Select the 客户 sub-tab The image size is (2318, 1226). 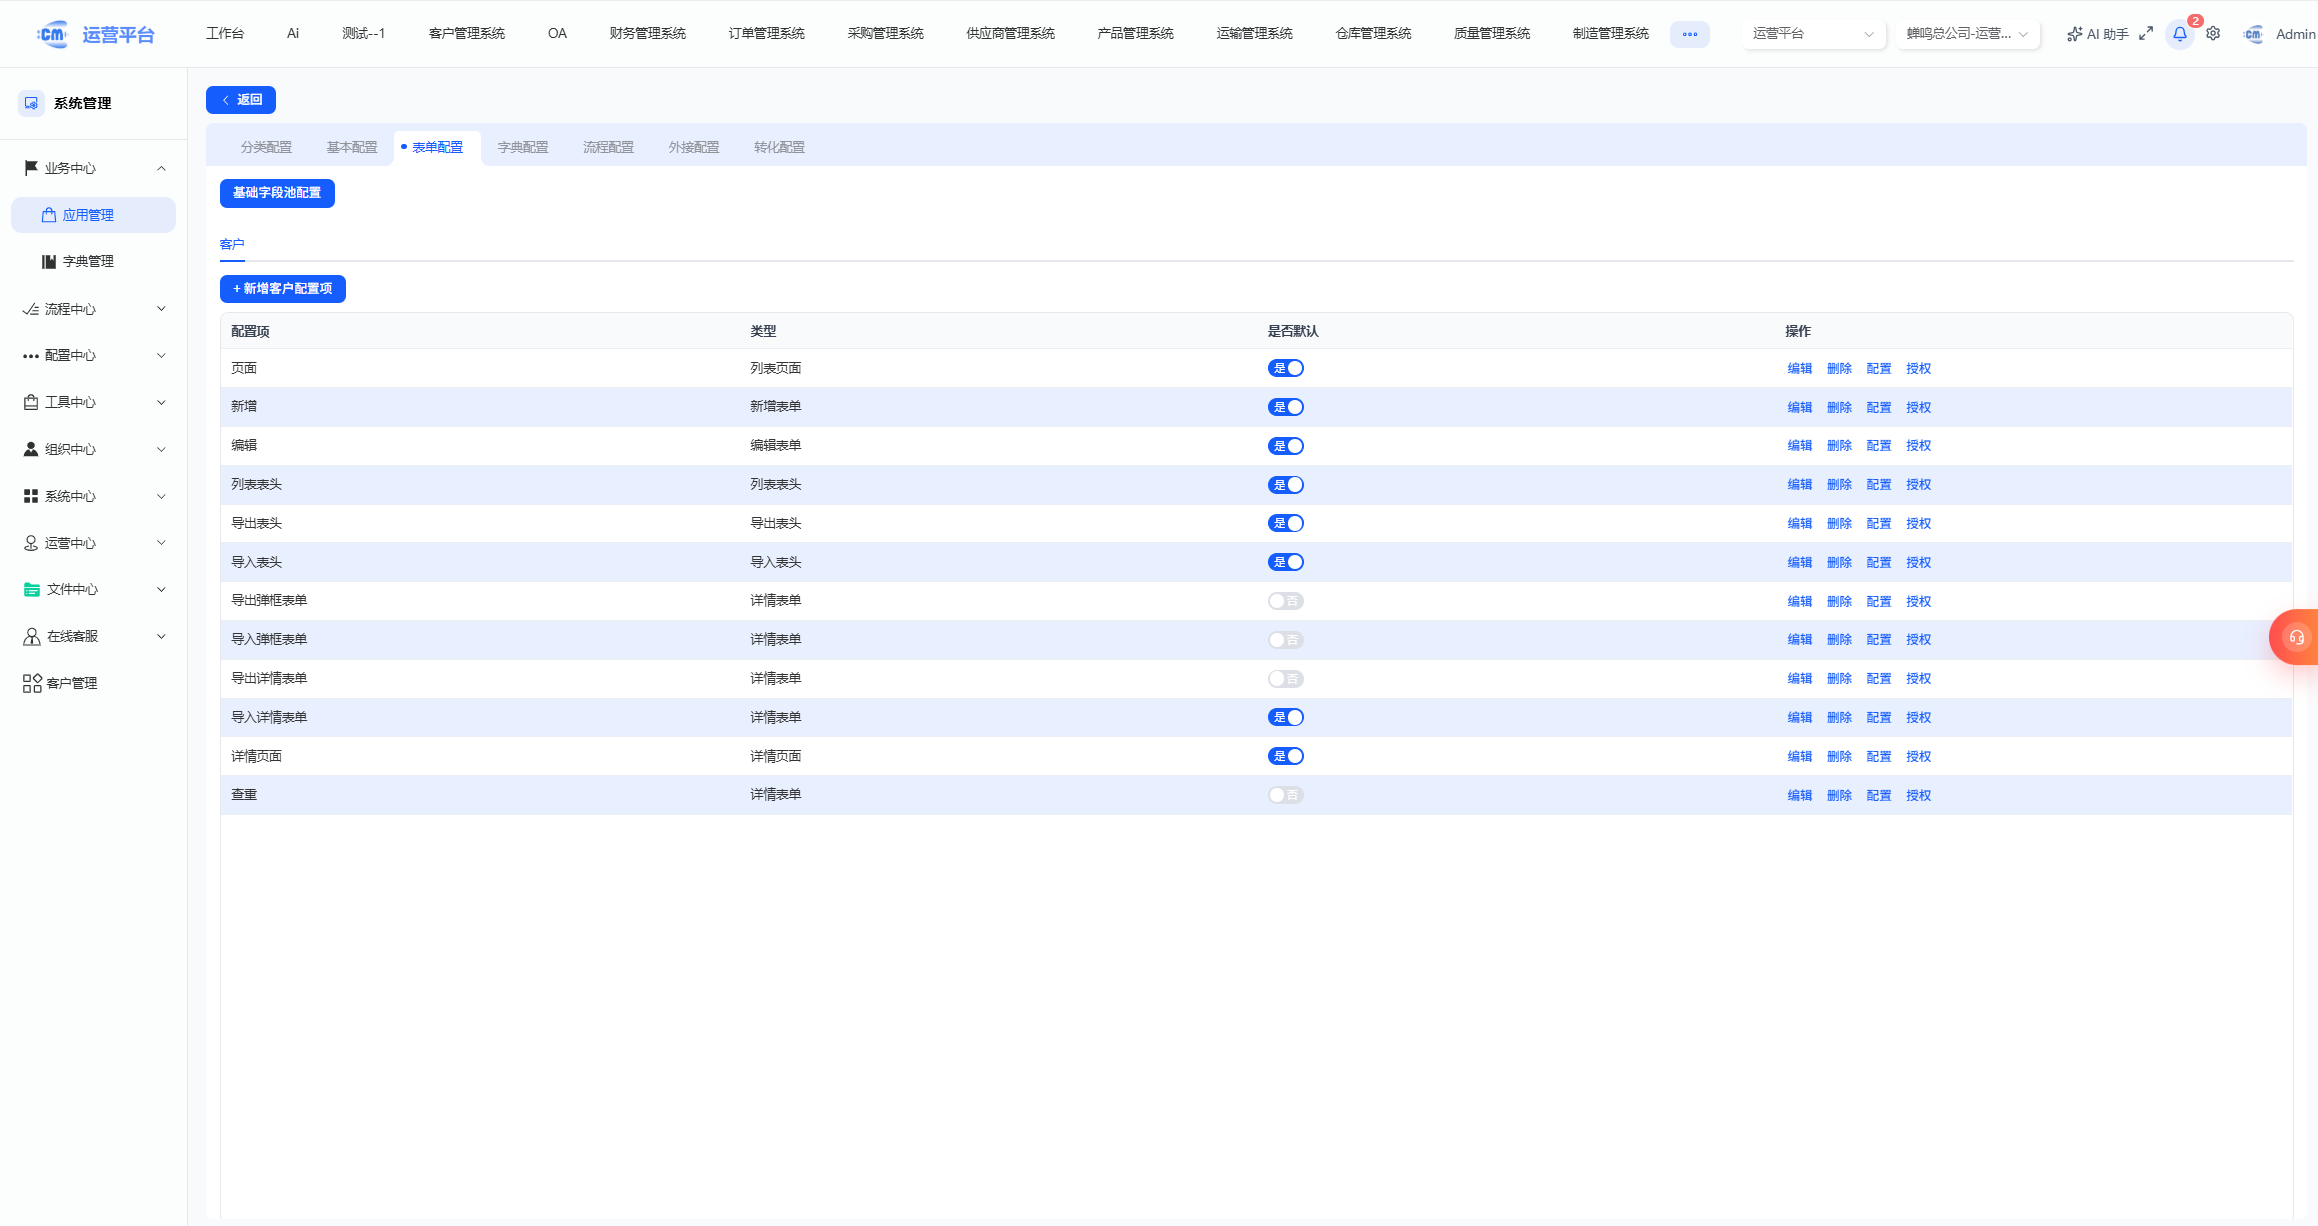click(x=232, y=244)
